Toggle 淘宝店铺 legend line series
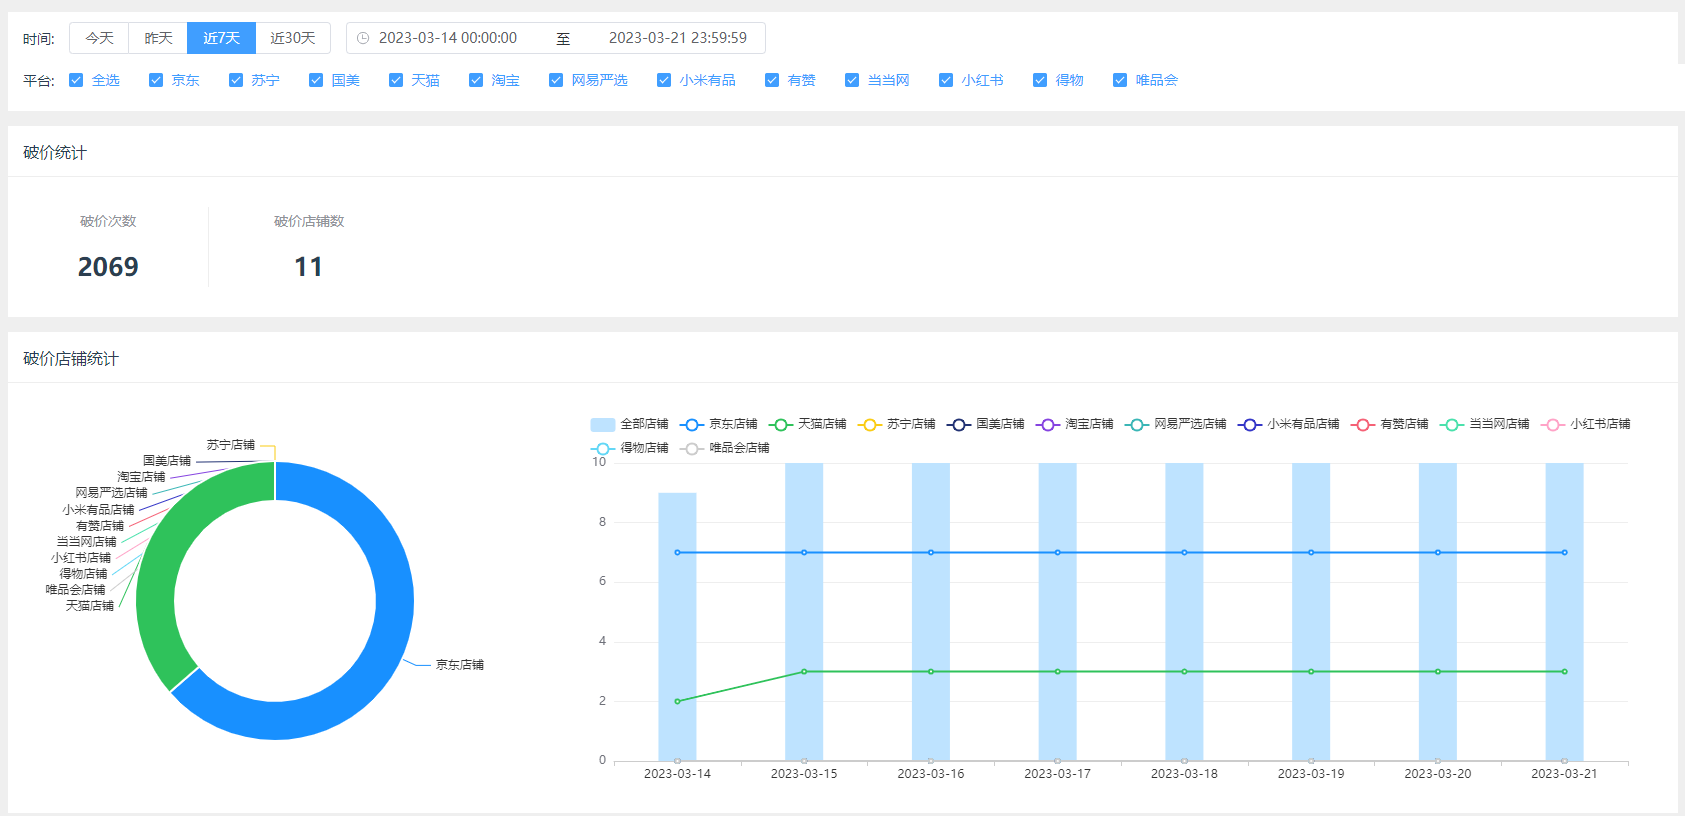The image size is (1685, 816). click(x=1074, y=424)
